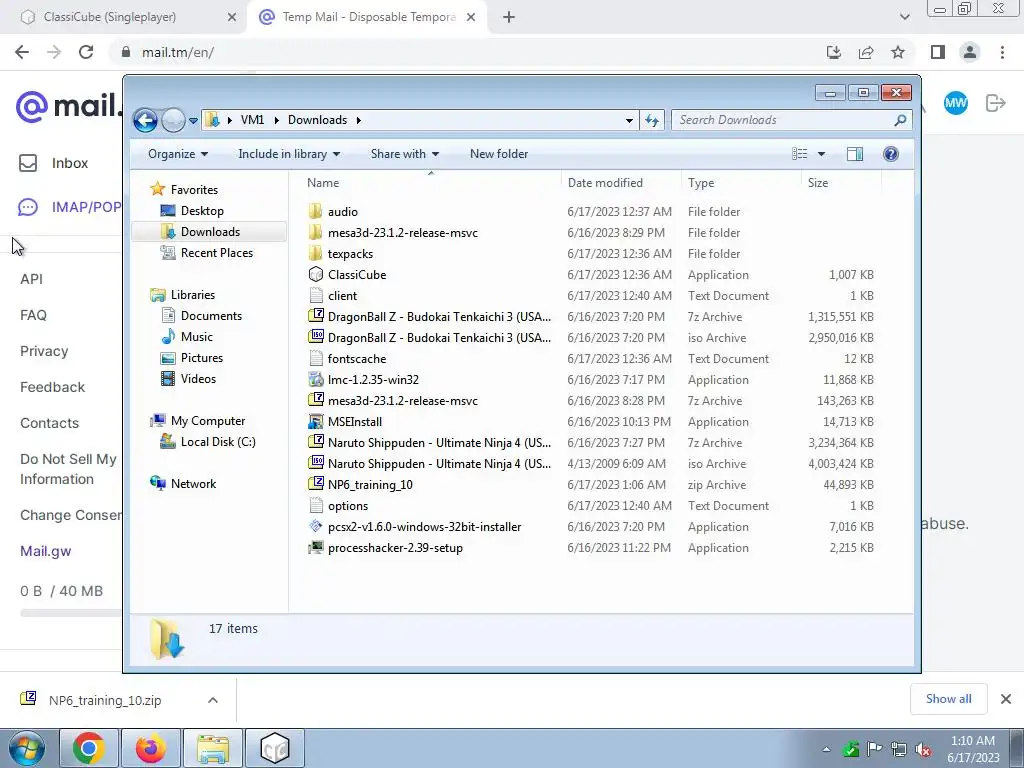The height and width of the screenshot is (768, 1024).
Task: Select the audio folder icon
Action: (x=315, y=211)
